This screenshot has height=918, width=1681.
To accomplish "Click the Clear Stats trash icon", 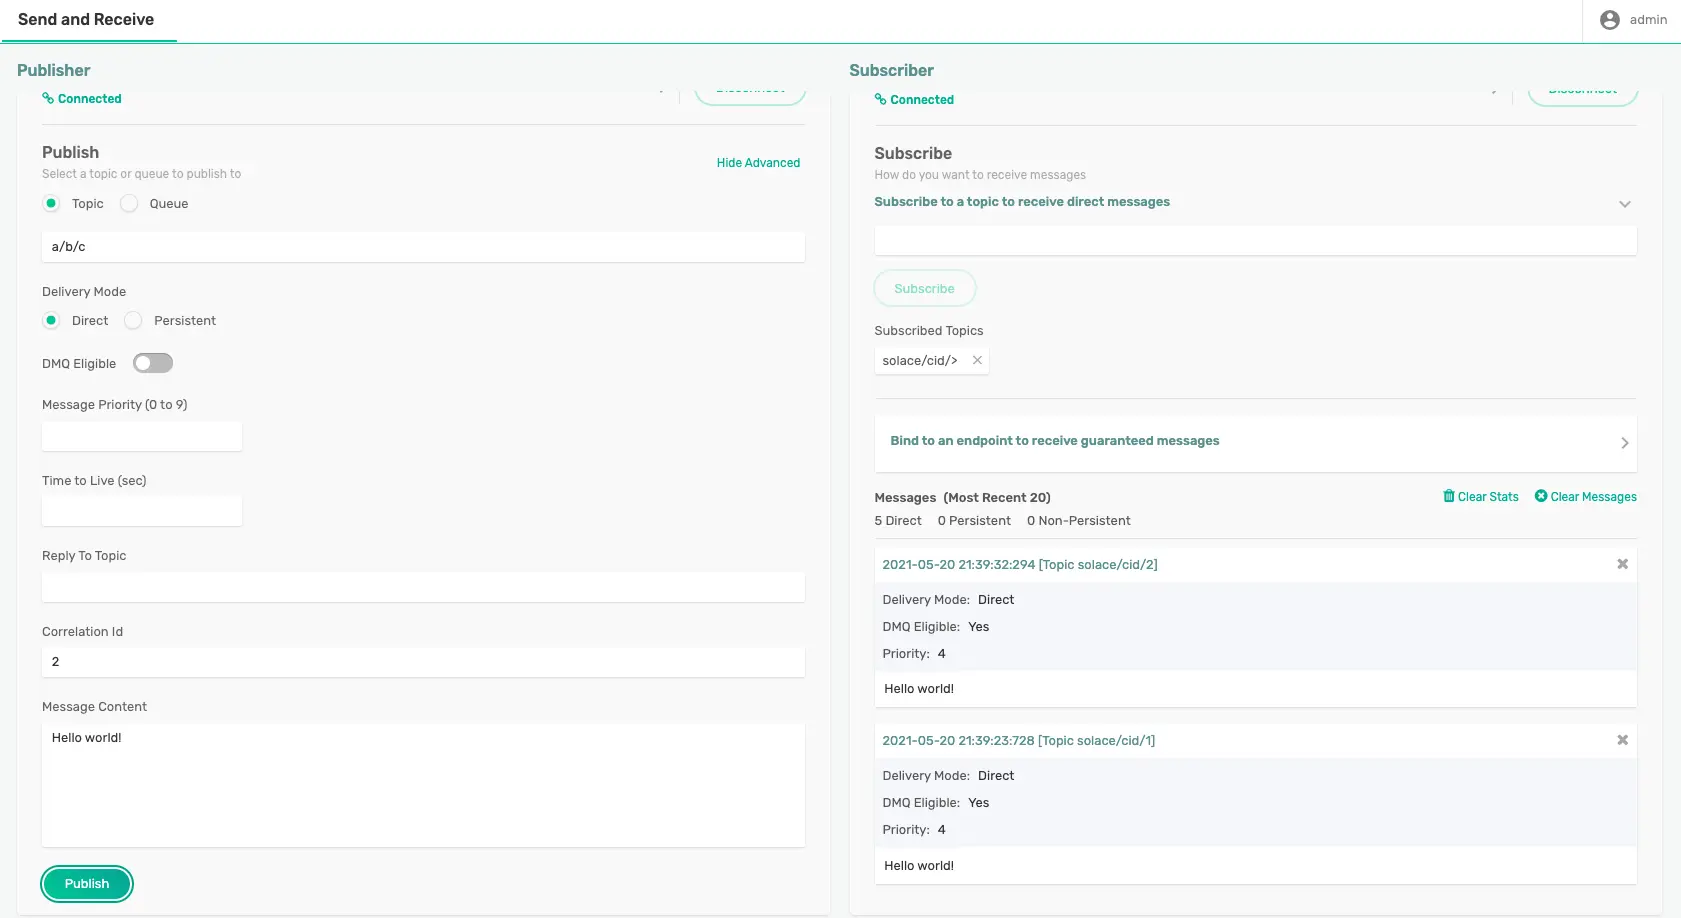I will point(1449,496).
